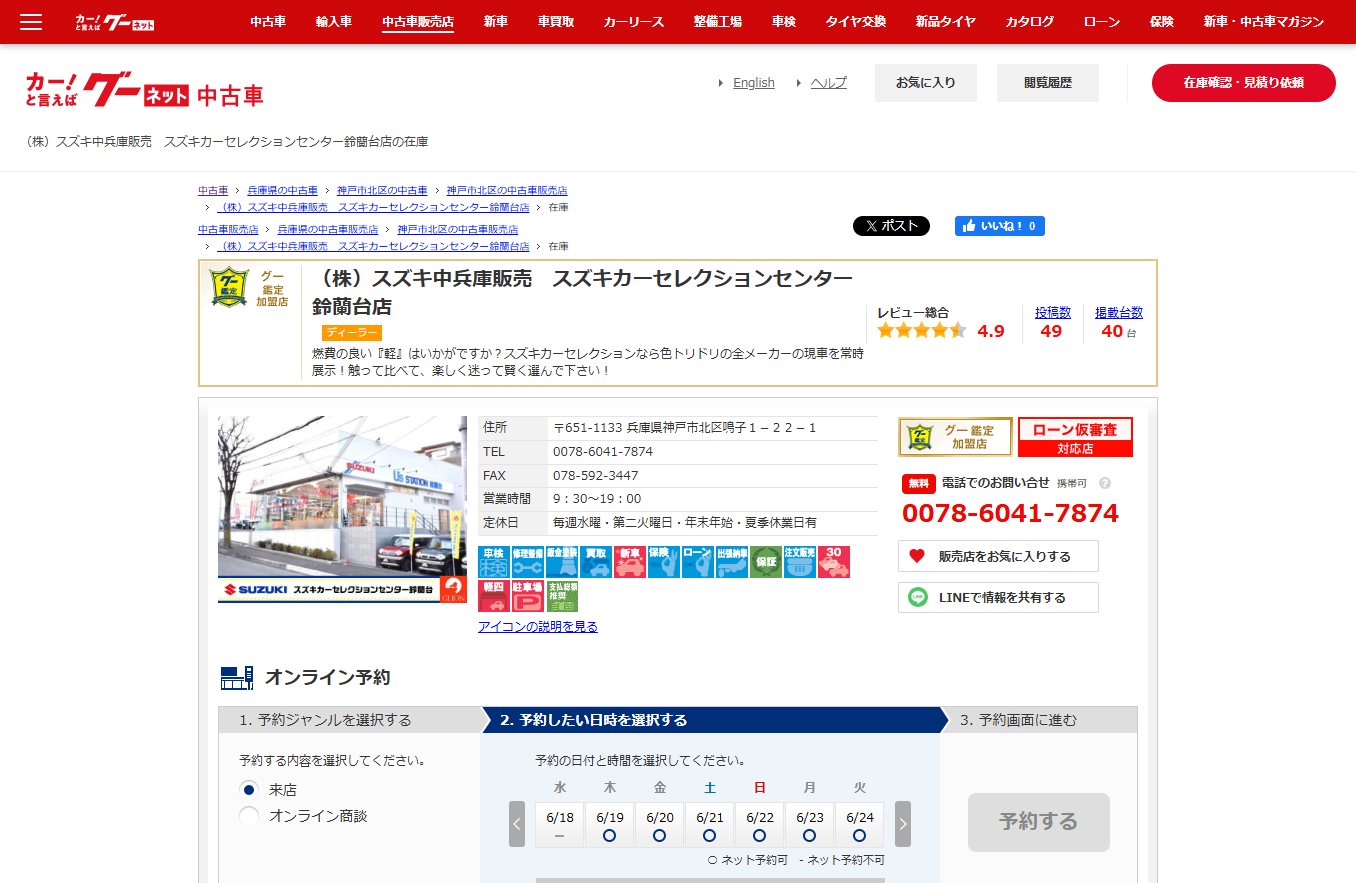Pick the 6/20 reservation slot

click(660, 825)
